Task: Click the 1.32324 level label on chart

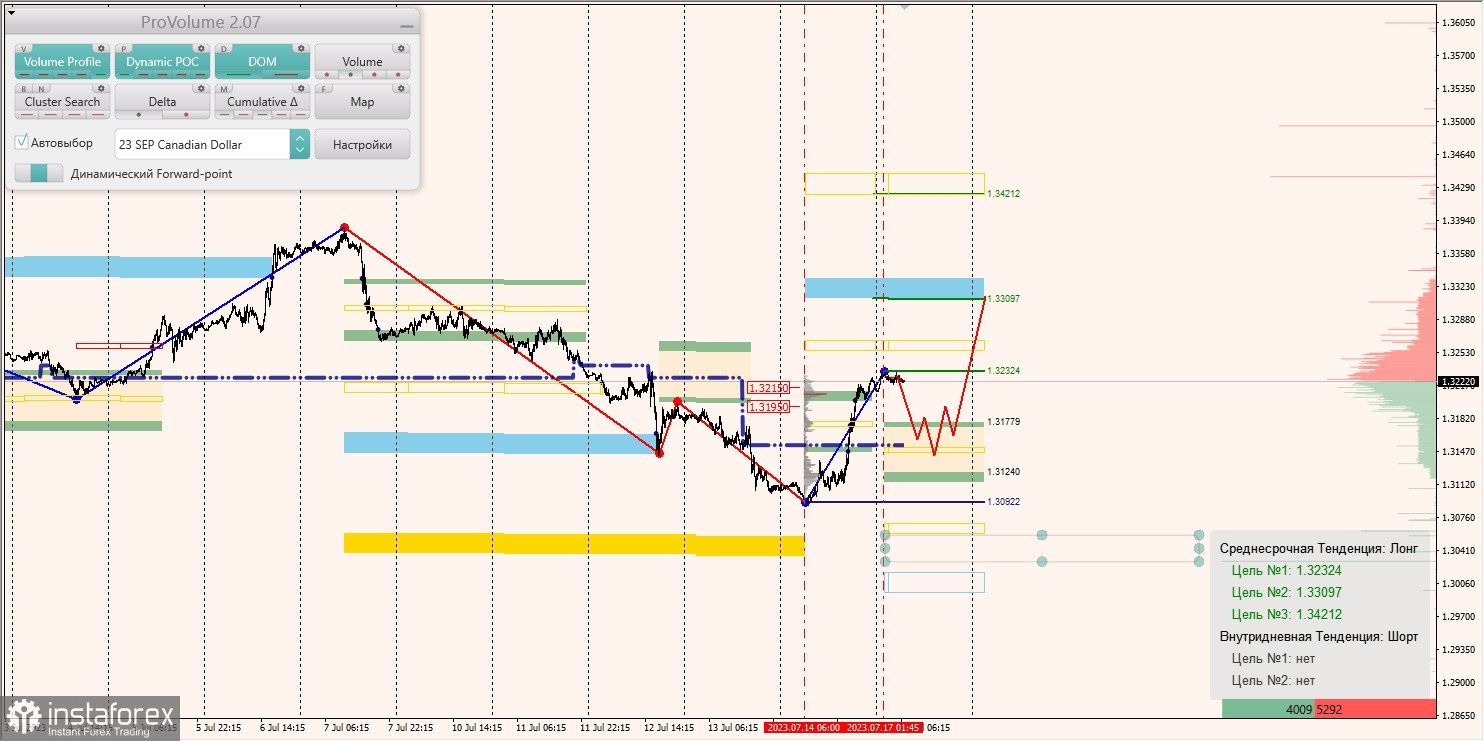Action: [1003, 370]
